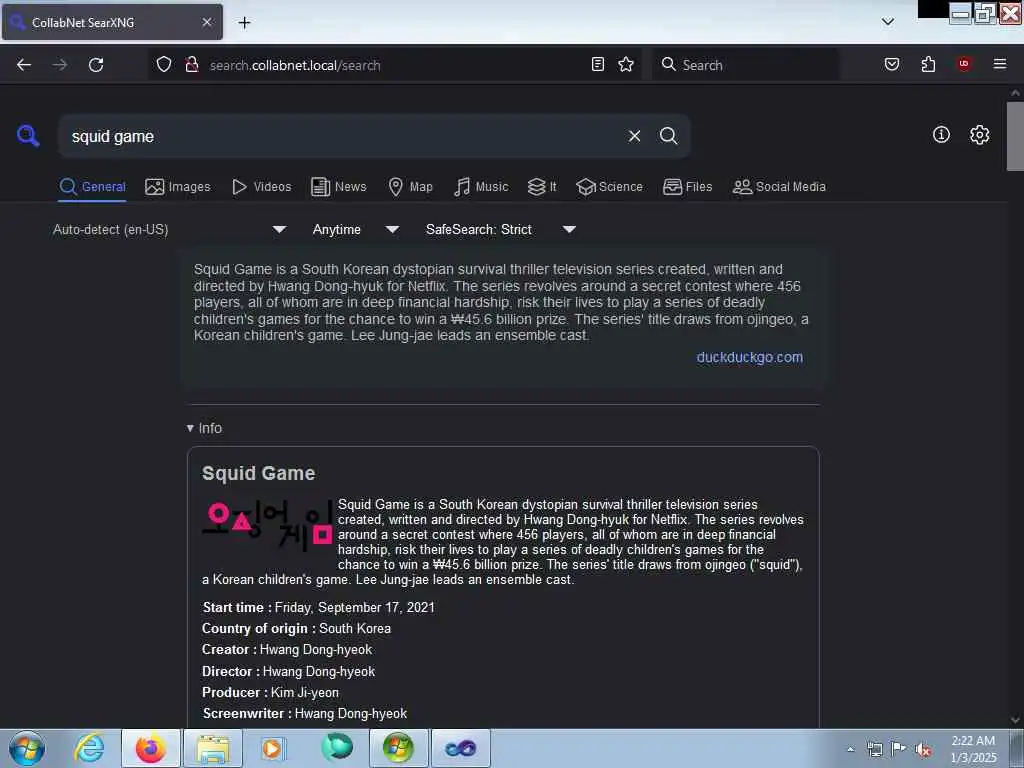Click the SearXNG magnifier logo
The height and width of the screenshot is (768, 1024).
(x=28, y=136)
